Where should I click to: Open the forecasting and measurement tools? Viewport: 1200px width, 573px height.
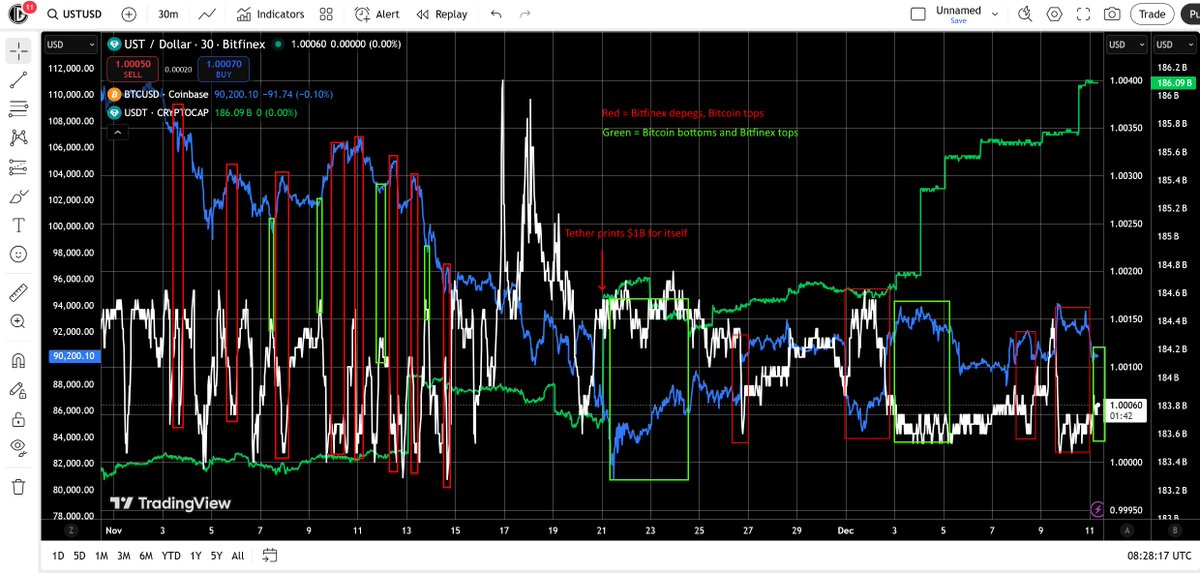point(18,167)
